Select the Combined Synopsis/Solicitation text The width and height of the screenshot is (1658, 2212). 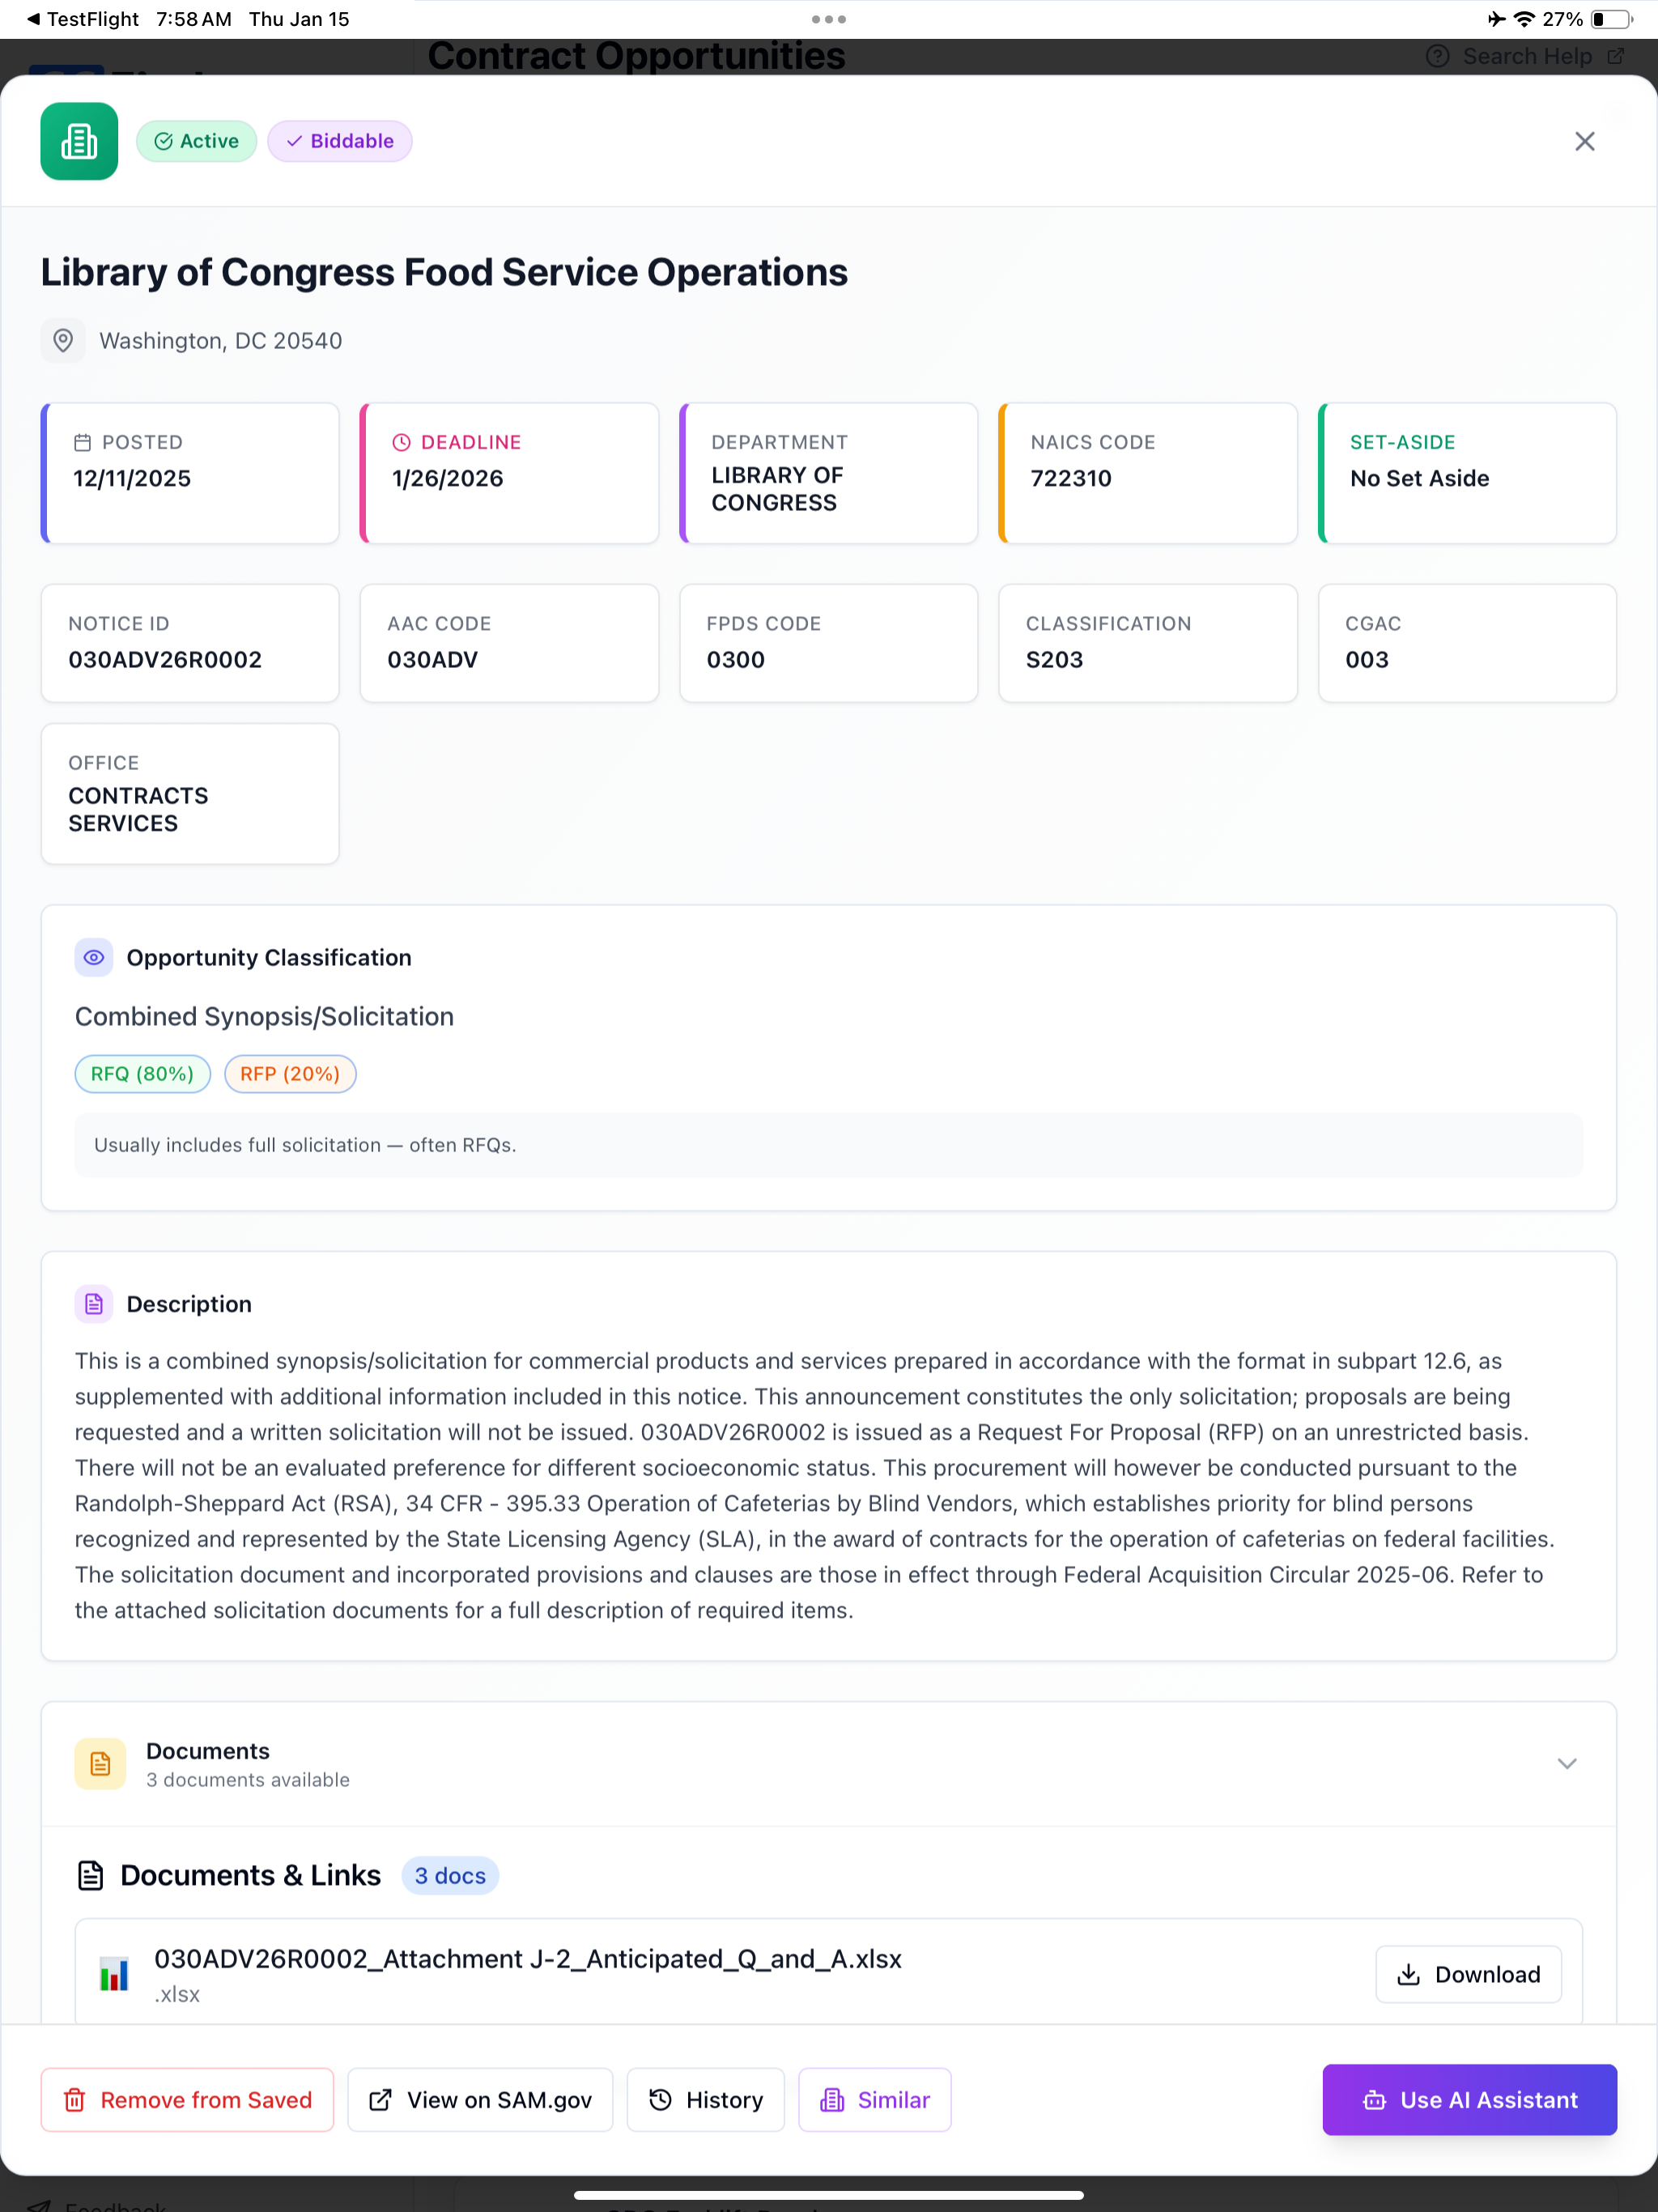[264, 1017]
